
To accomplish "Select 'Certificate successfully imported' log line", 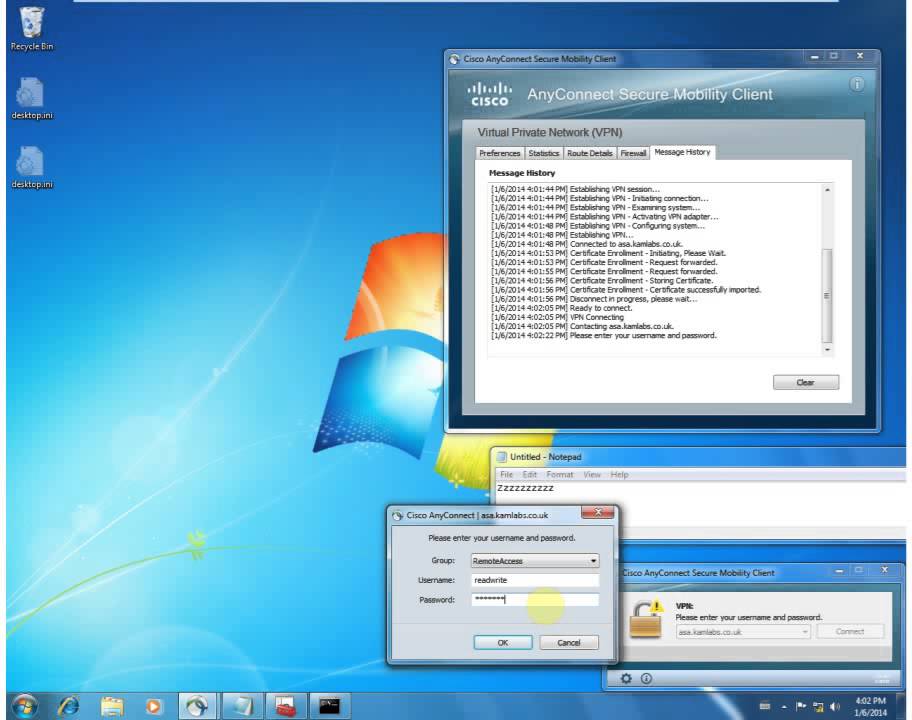I will [x=626, y=290].
